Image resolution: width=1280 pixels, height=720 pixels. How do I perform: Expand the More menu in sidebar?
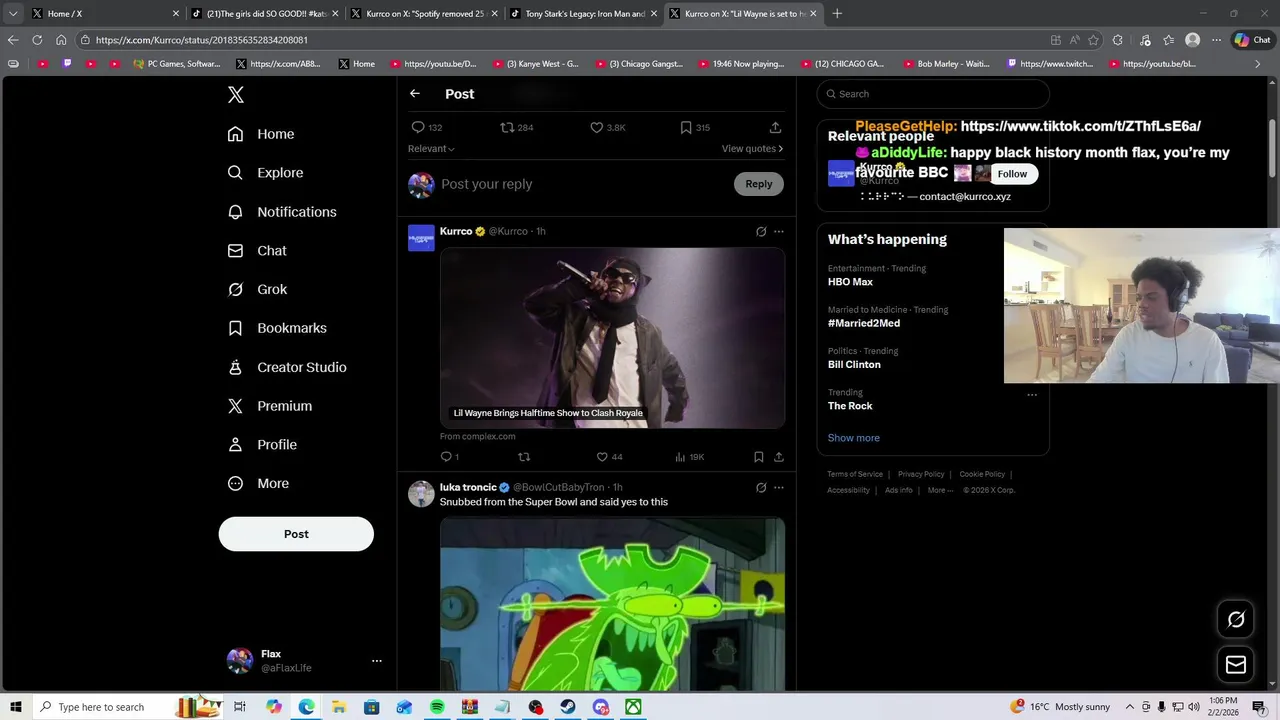click(258, 483)
